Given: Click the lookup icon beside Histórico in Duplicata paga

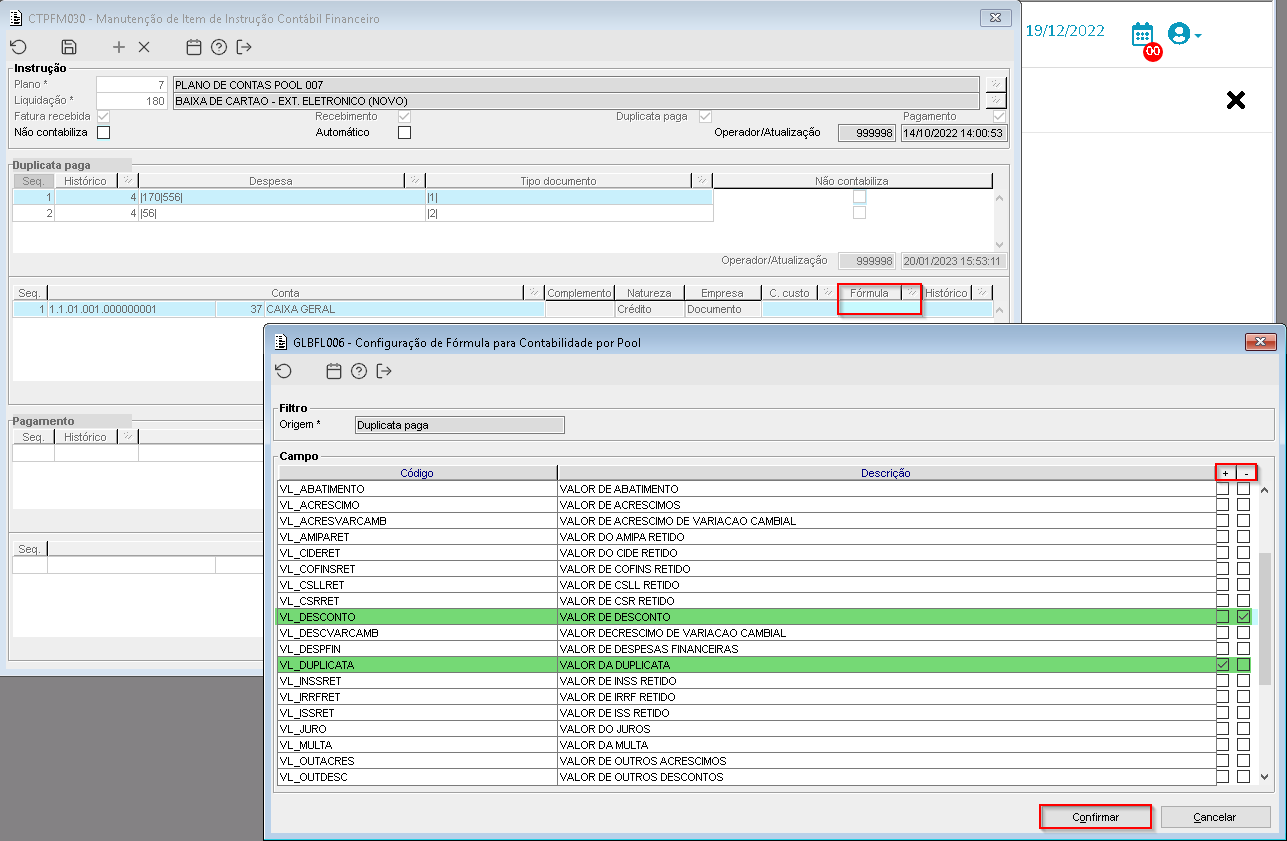Looking at the screenshot, I should 126,181.
